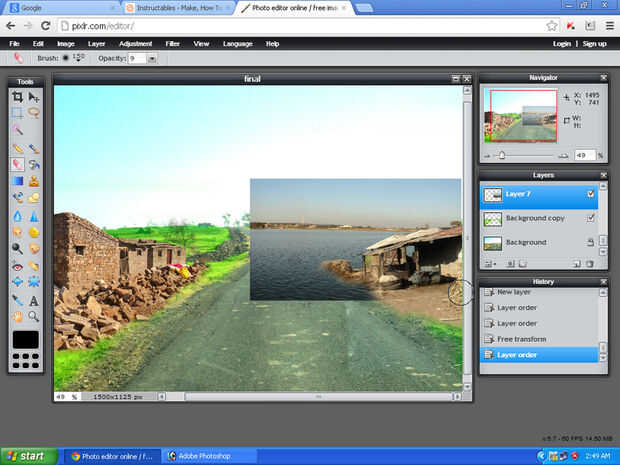The height and width of the screenshot is (465, 620).
Task: Open the Chrome menu button
Action: [x=610, y=26]
